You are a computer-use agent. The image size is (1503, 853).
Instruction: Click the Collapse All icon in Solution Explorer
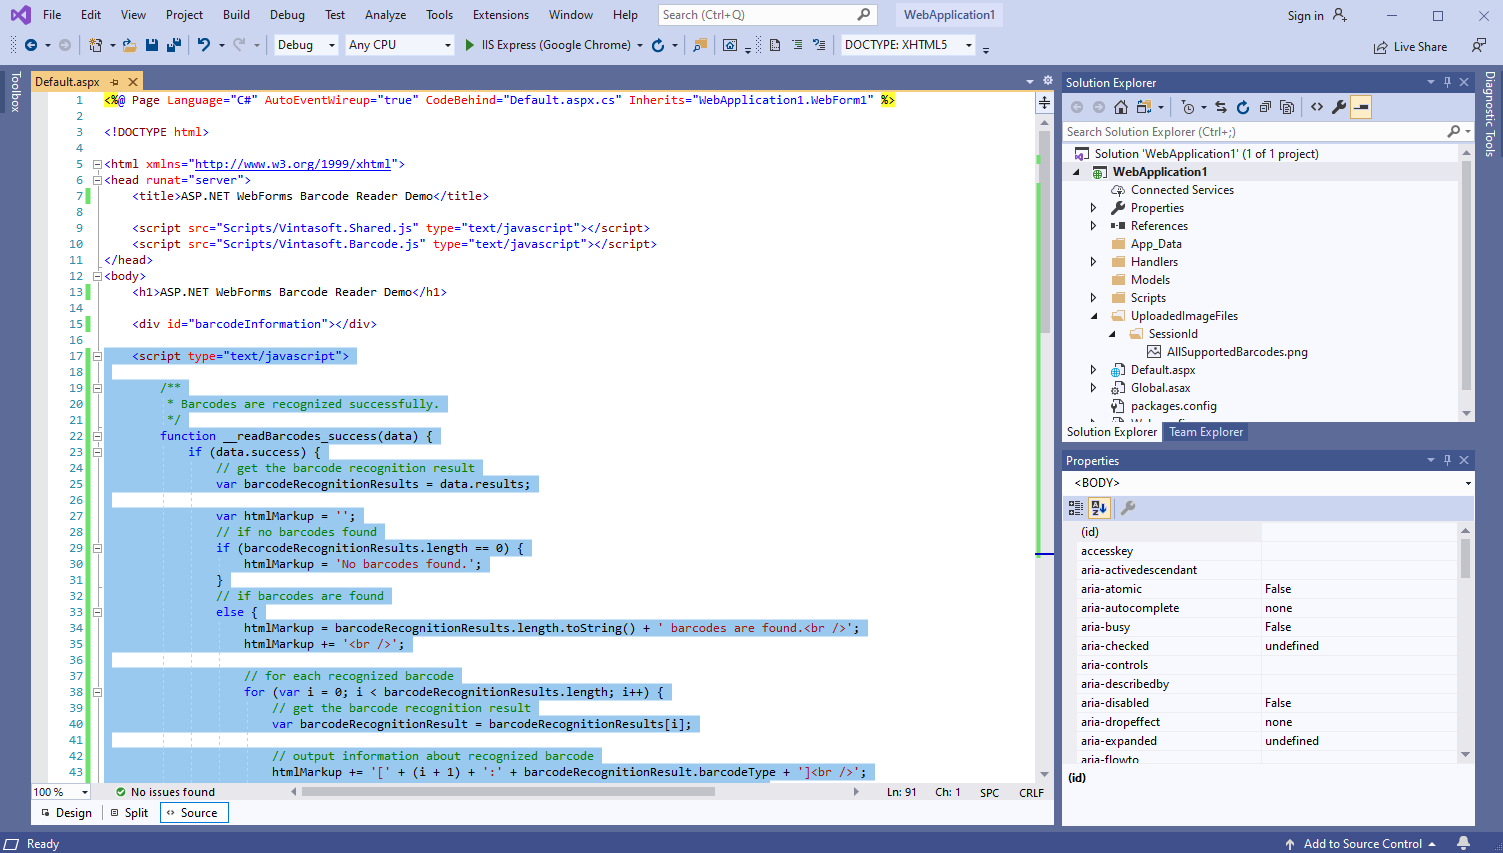[x=1265, y=107]
